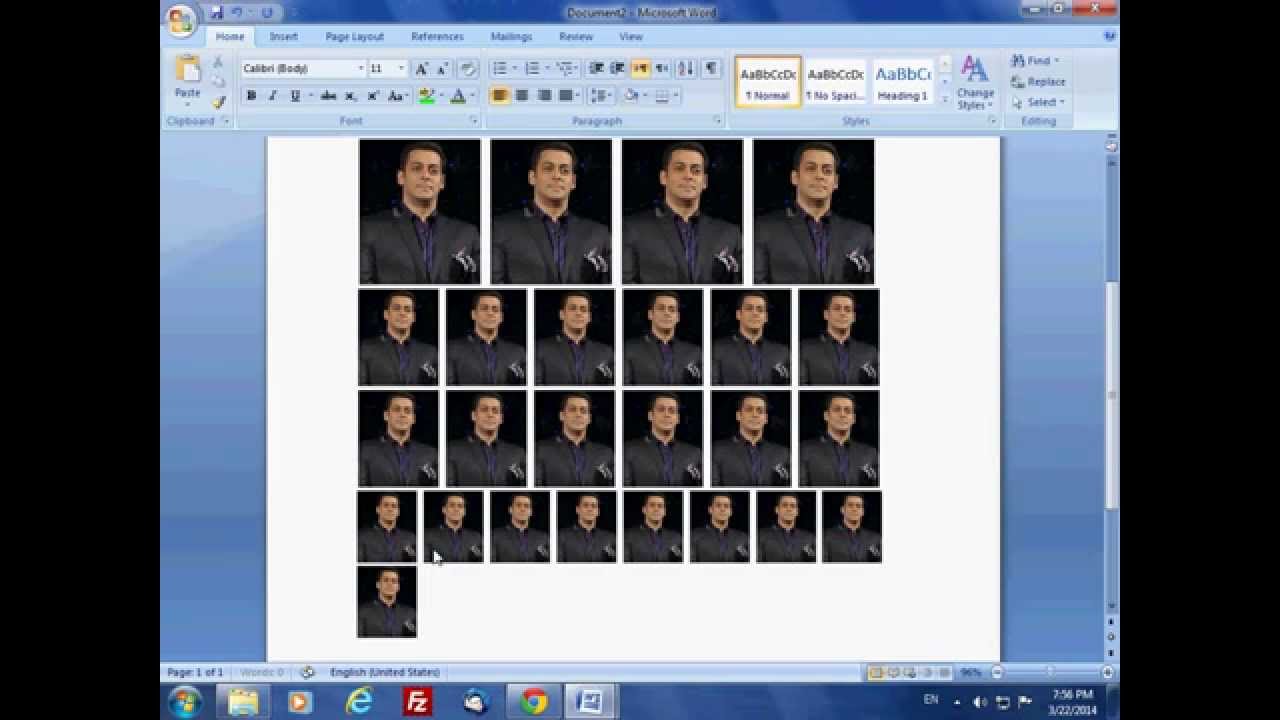Click the proofing check status icon
1280x720 pixels.
tap(307, 672)
